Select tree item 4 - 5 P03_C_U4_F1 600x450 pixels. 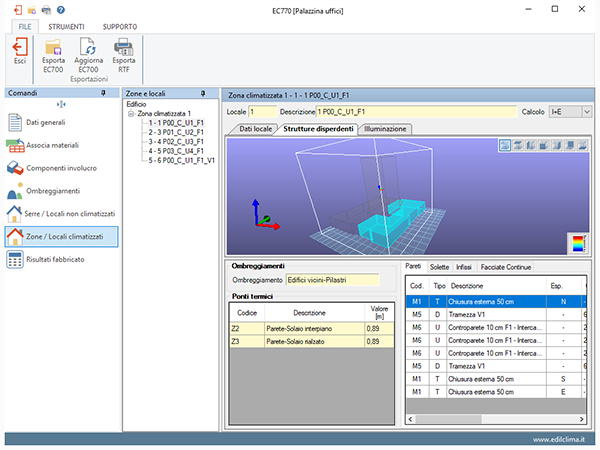(x=176, y=151)
